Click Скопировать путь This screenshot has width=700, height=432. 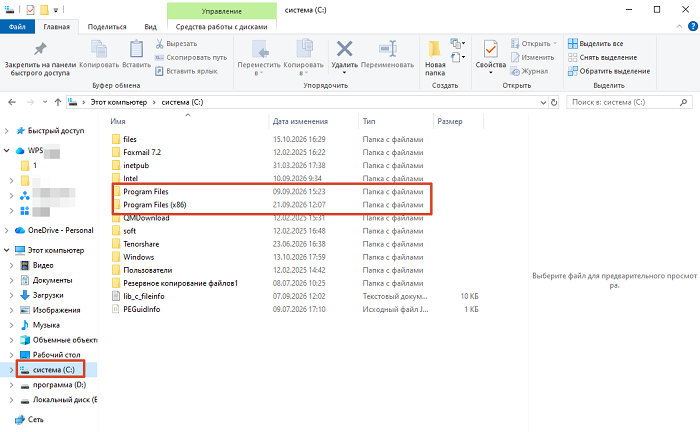point(191,58)
